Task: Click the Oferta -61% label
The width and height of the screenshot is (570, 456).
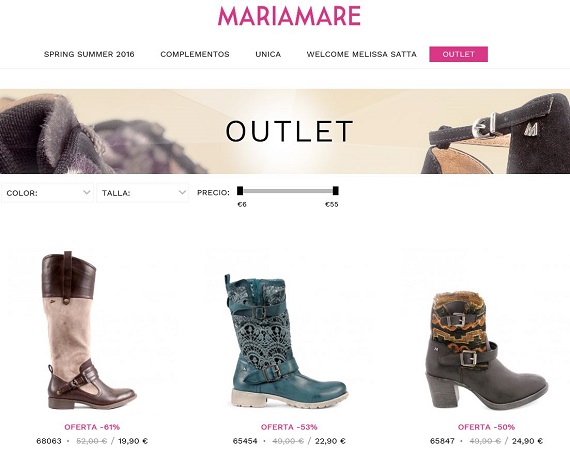Action: click(92, 427)
